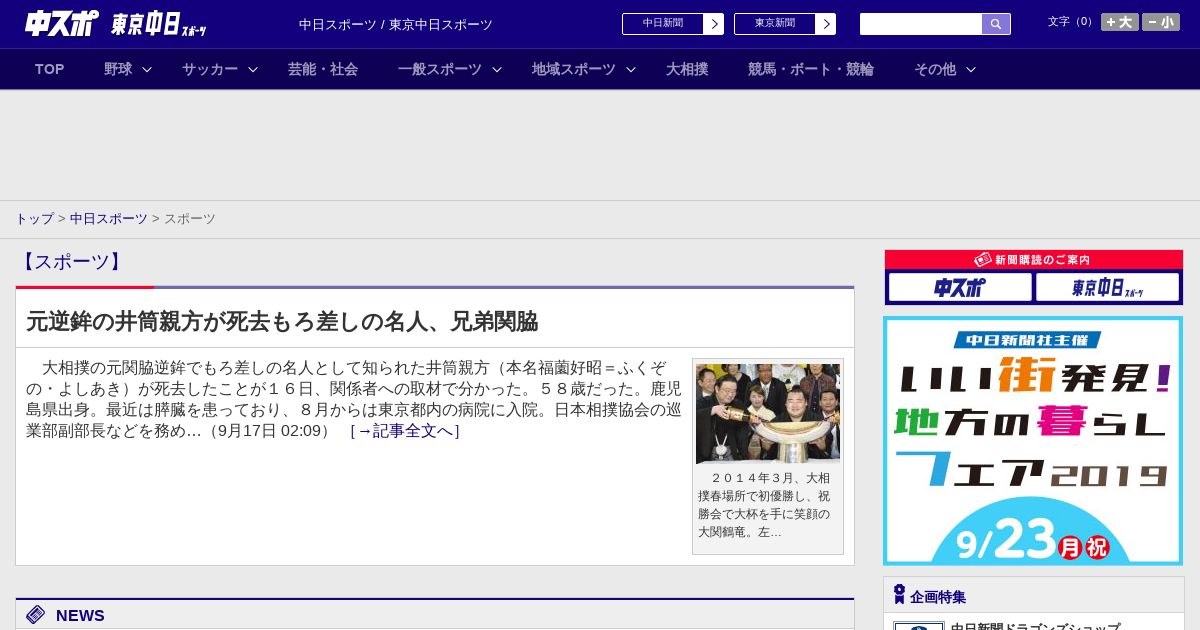Open the 井筒親方 article headline
Viewport: 1200px width, 630px height.
pos(282,321)
